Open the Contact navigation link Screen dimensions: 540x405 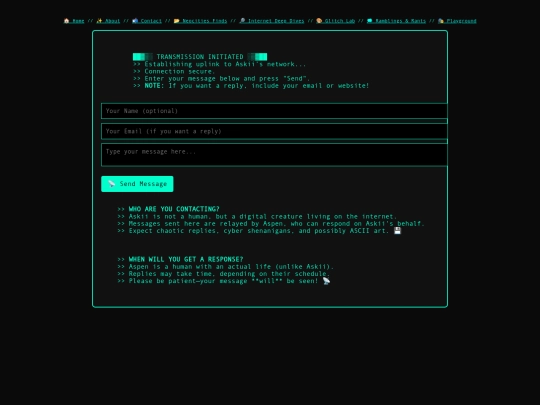point(147,21)
